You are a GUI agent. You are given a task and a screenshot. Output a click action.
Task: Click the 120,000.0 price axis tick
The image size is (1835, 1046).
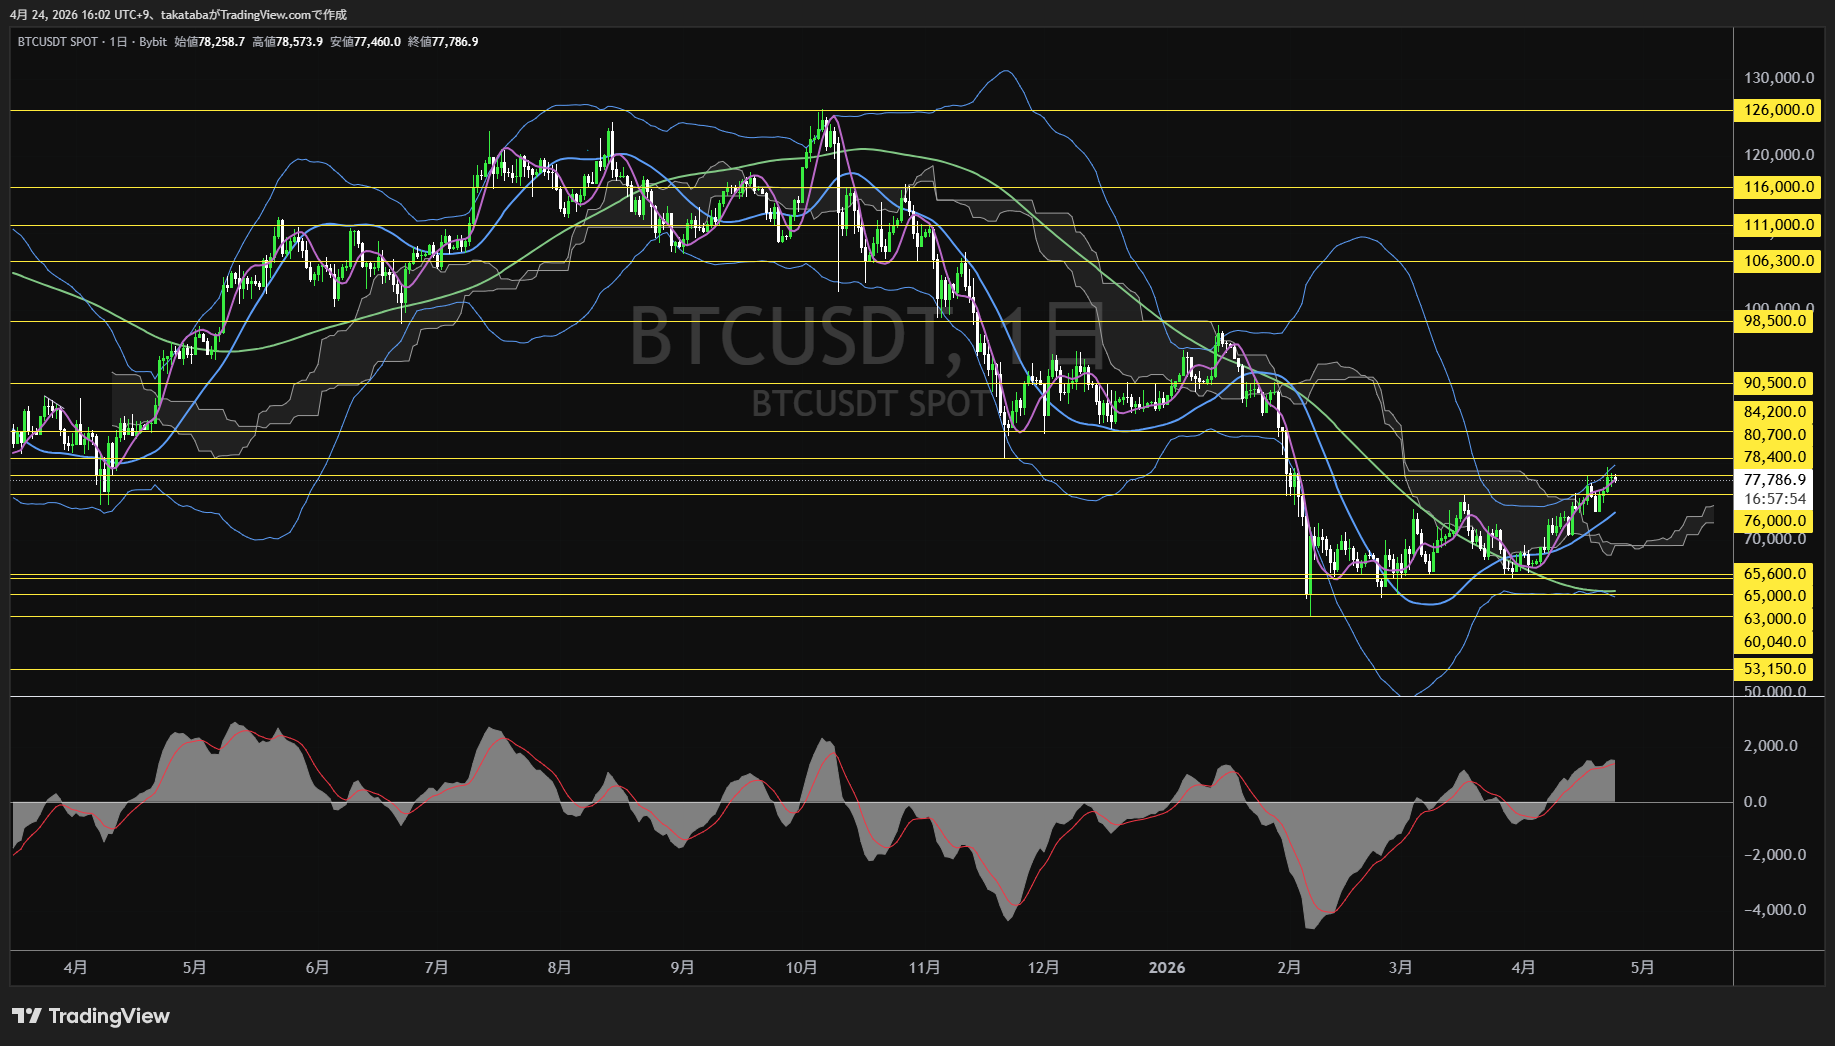1779,155
